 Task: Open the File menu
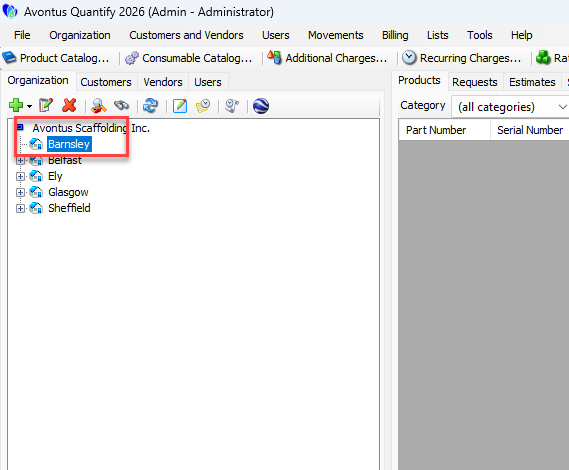coord(22,35)
